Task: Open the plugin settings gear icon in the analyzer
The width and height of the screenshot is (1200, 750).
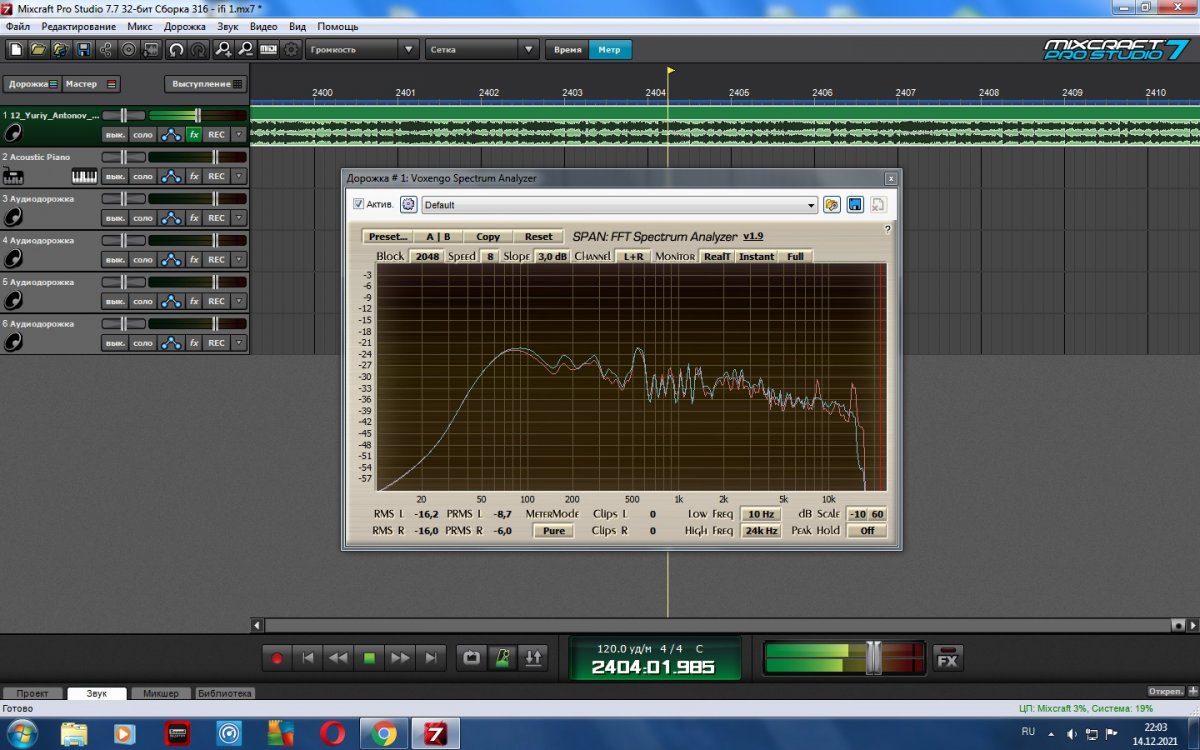Action: point(408,204)
